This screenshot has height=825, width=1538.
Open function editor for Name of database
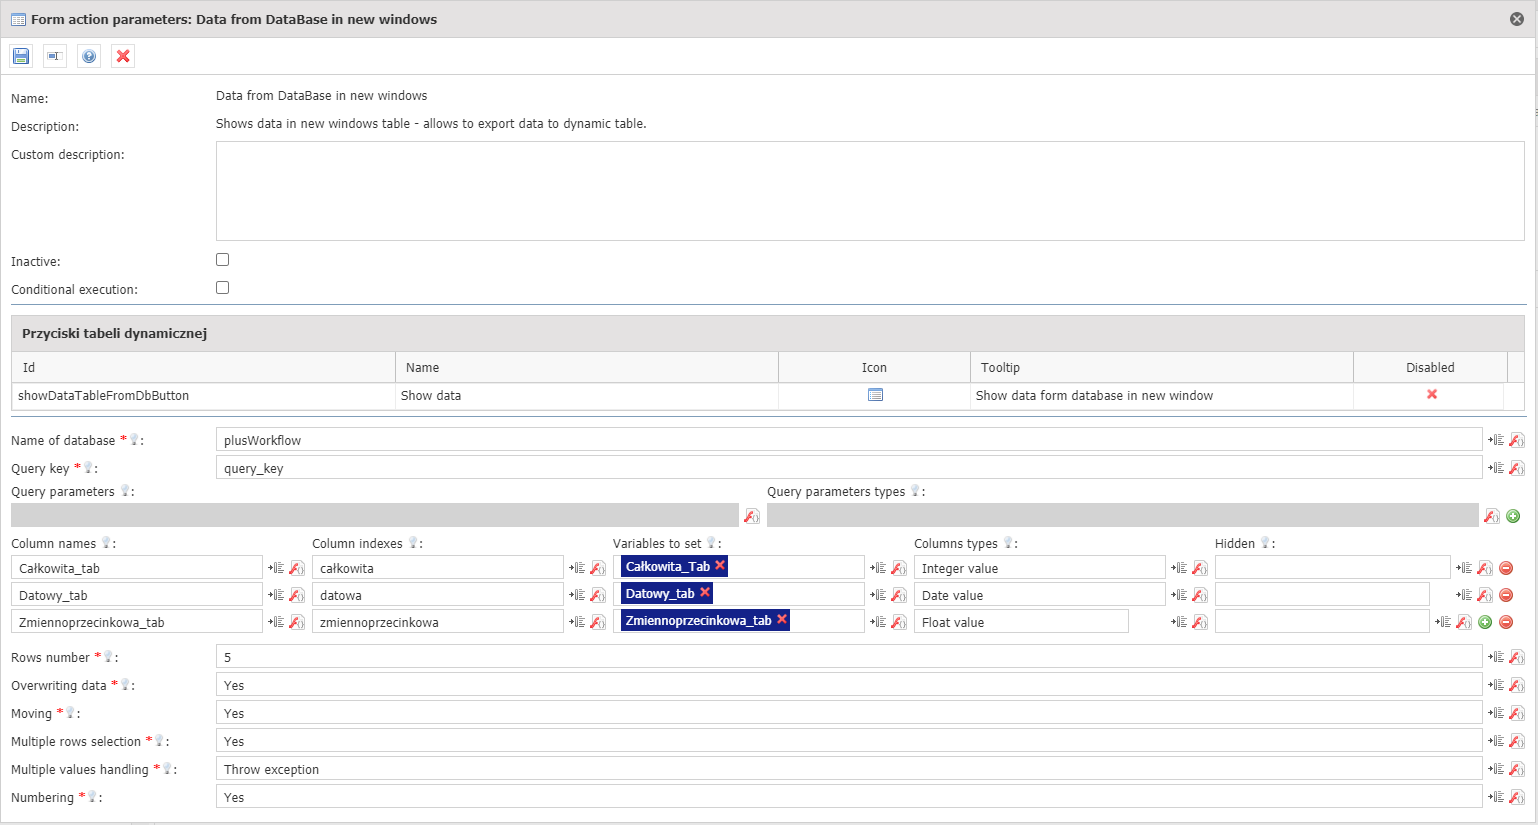point(1517,440)
